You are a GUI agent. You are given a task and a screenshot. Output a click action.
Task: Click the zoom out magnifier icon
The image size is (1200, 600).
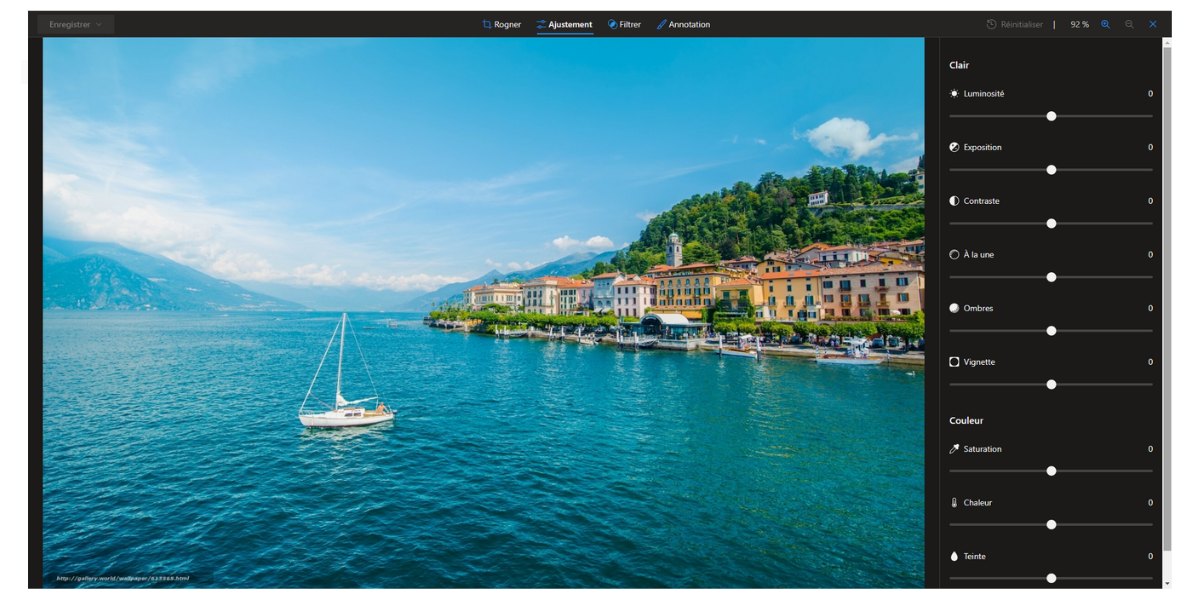[x=1129, y=24]
